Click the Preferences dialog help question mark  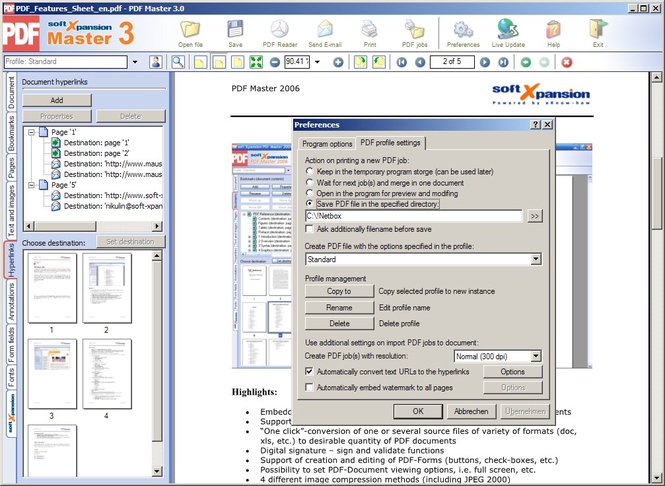[x=536, y=124]
